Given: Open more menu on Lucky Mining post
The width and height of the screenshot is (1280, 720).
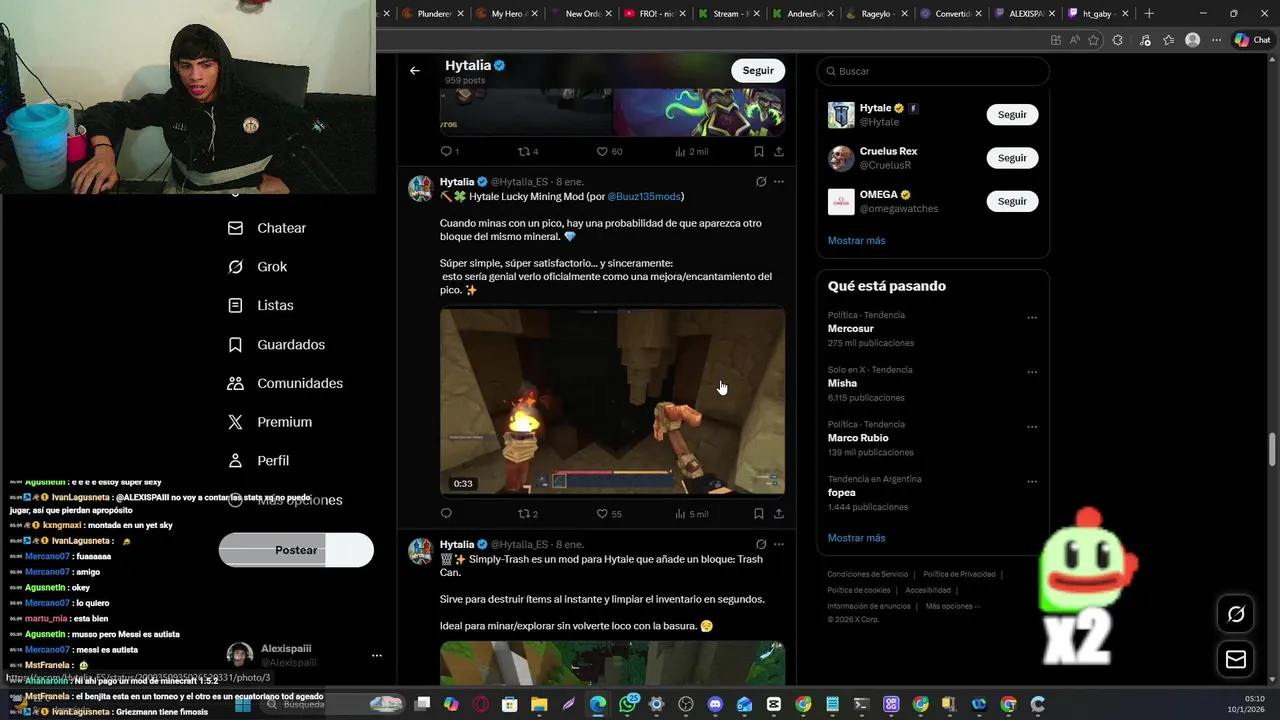Looking at the screenshot, I should (x=779, y=182).
